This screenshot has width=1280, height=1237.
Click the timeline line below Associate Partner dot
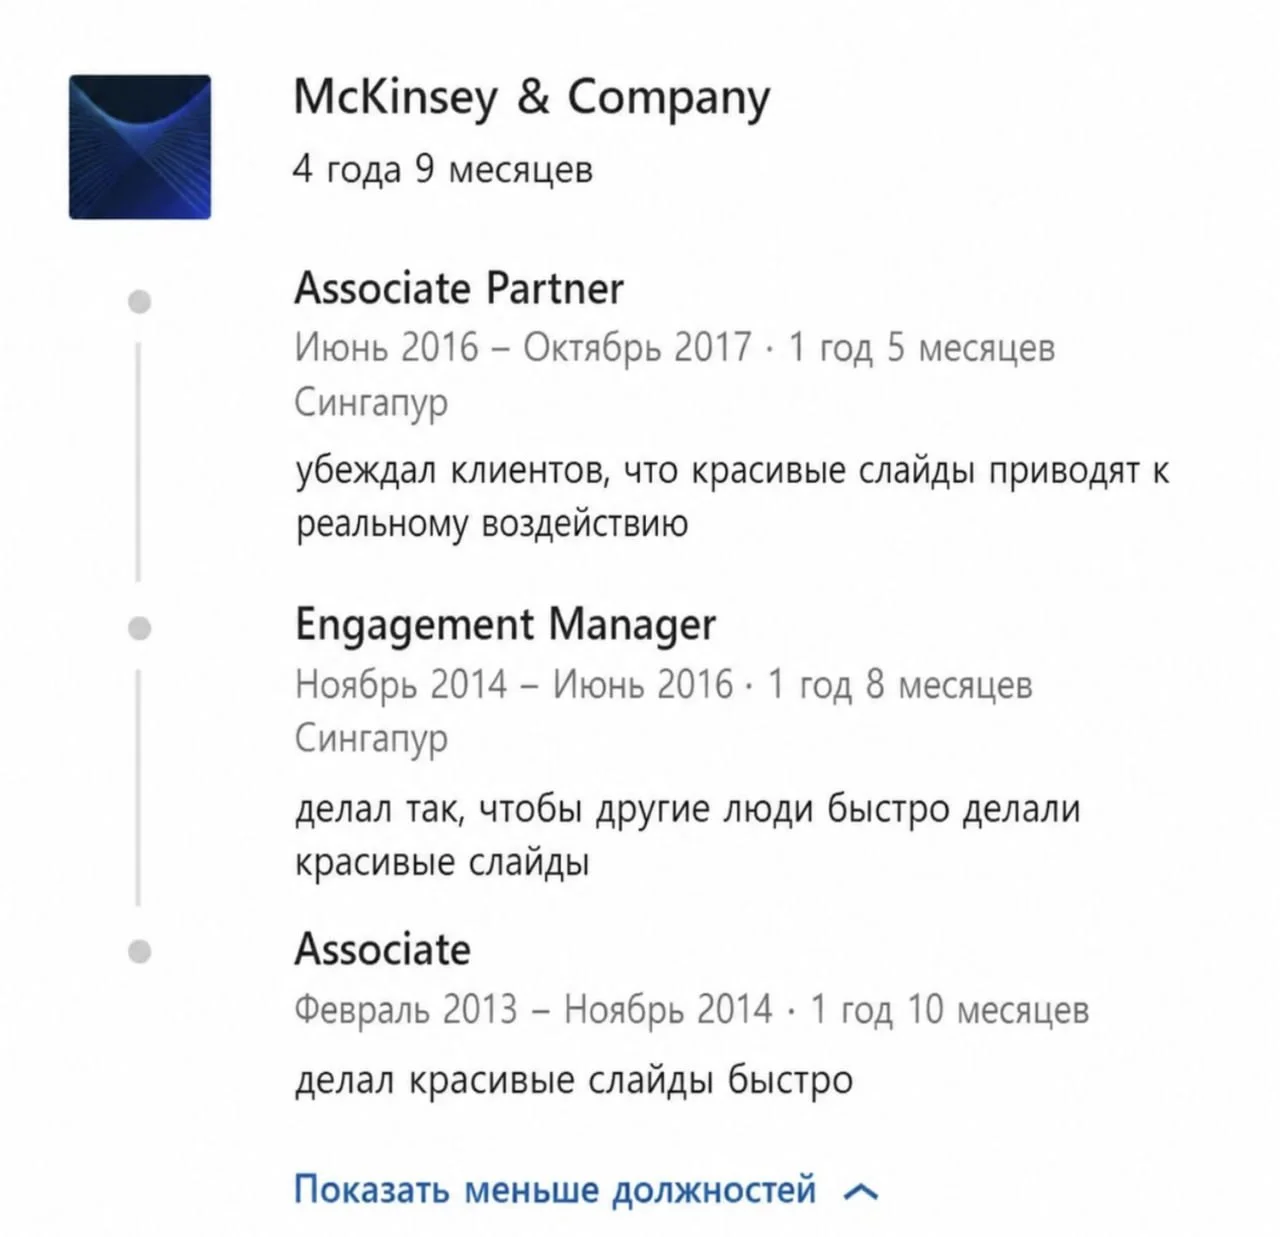(x=138, y=462)
